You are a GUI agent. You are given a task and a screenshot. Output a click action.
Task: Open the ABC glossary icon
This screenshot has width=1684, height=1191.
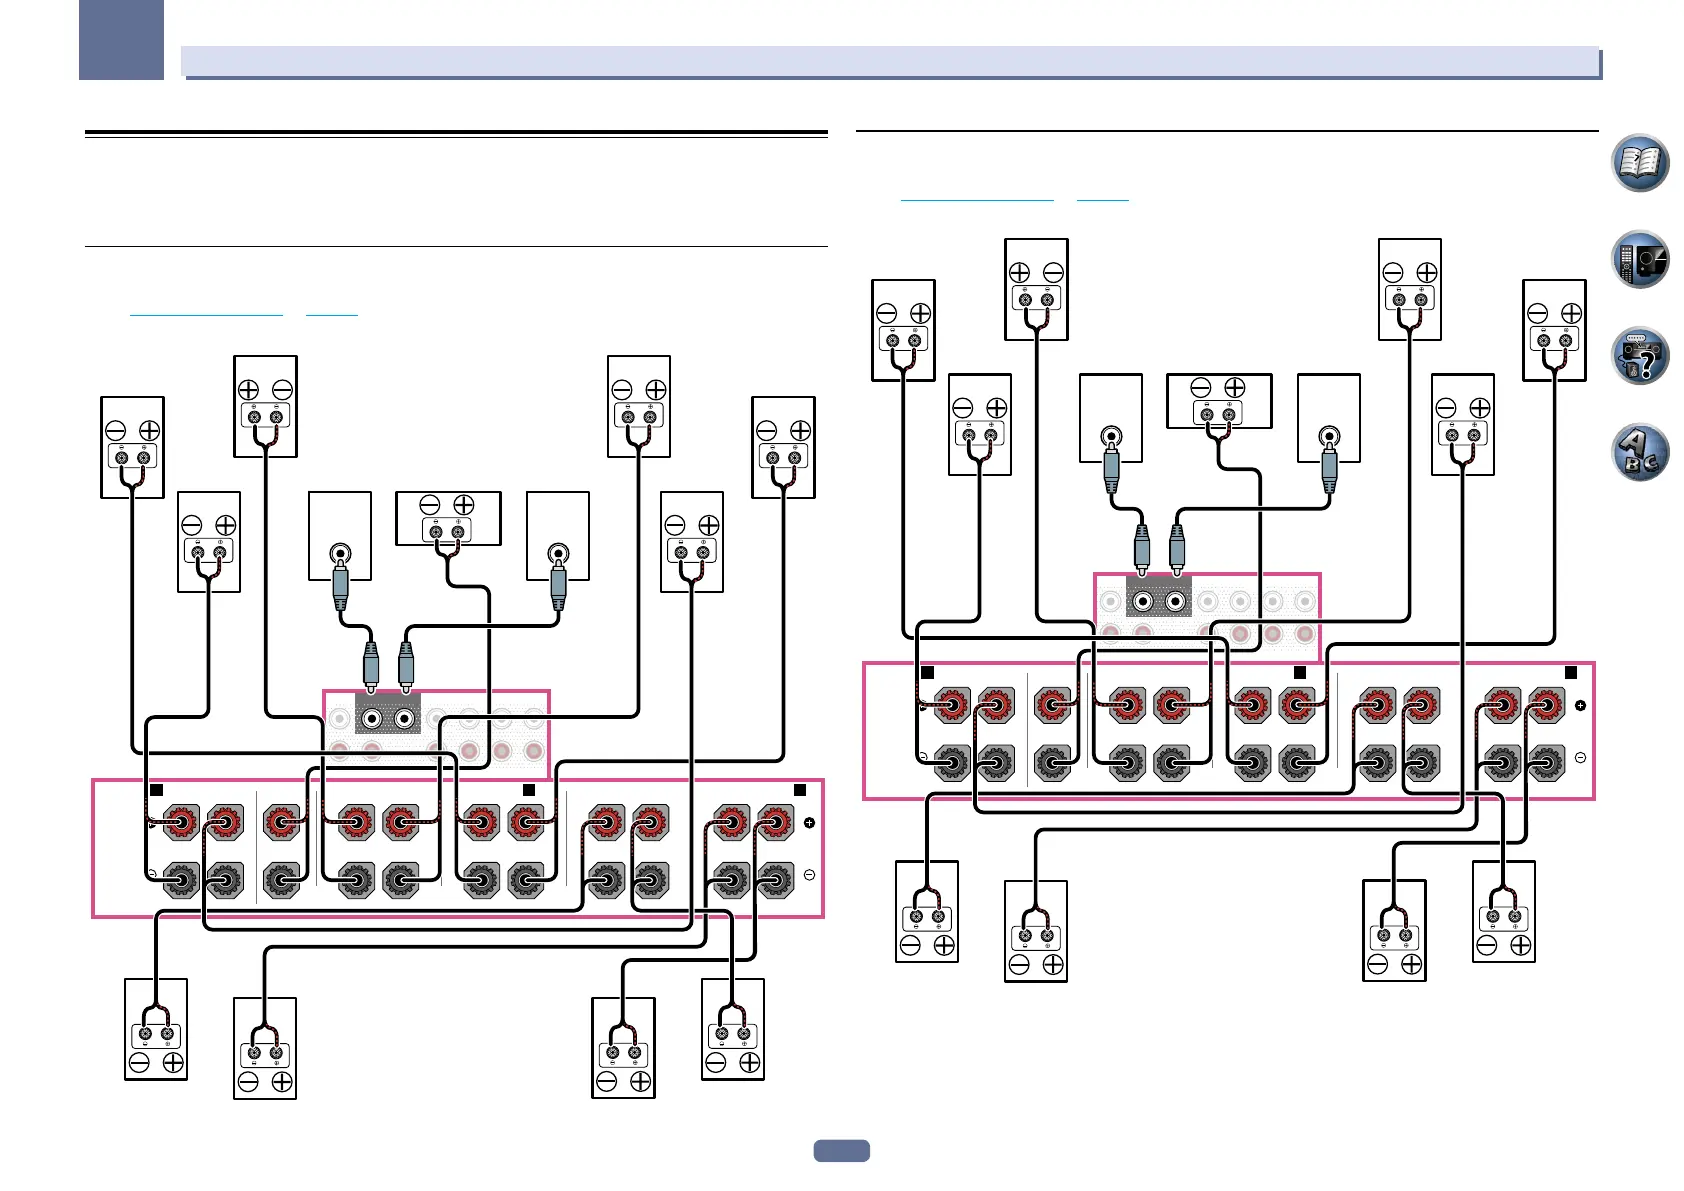[1640, 452]
